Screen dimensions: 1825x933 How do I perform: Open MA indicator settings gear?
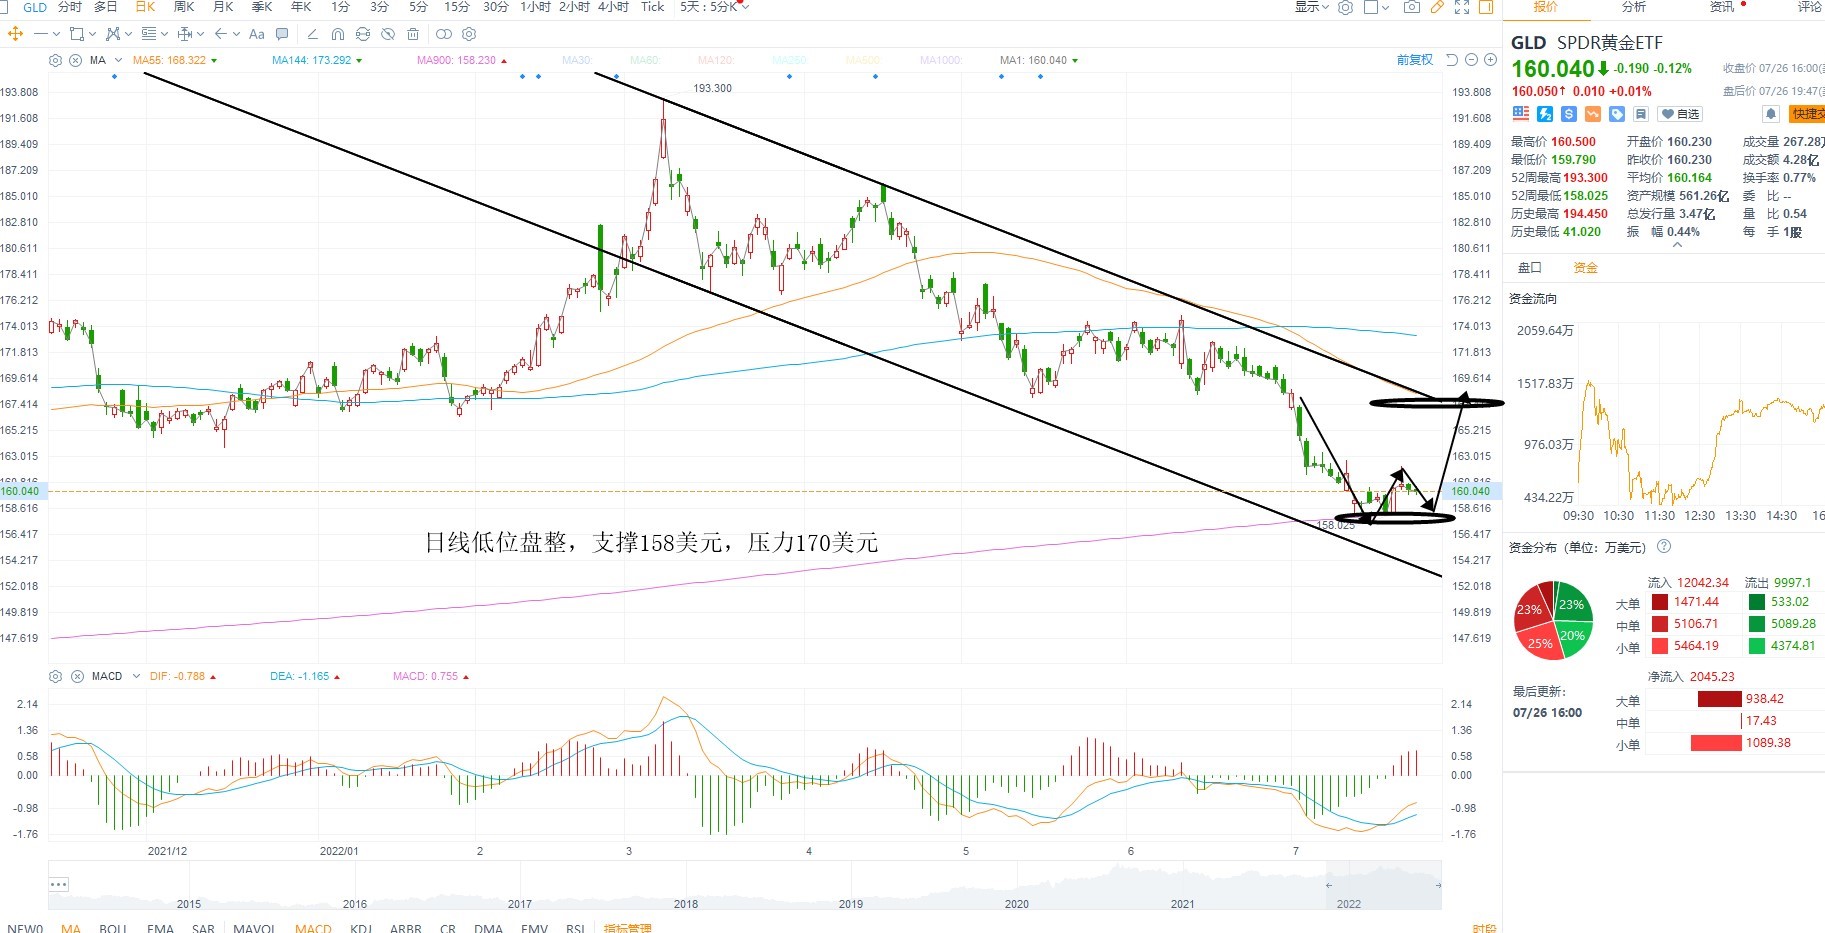[55, 60]
